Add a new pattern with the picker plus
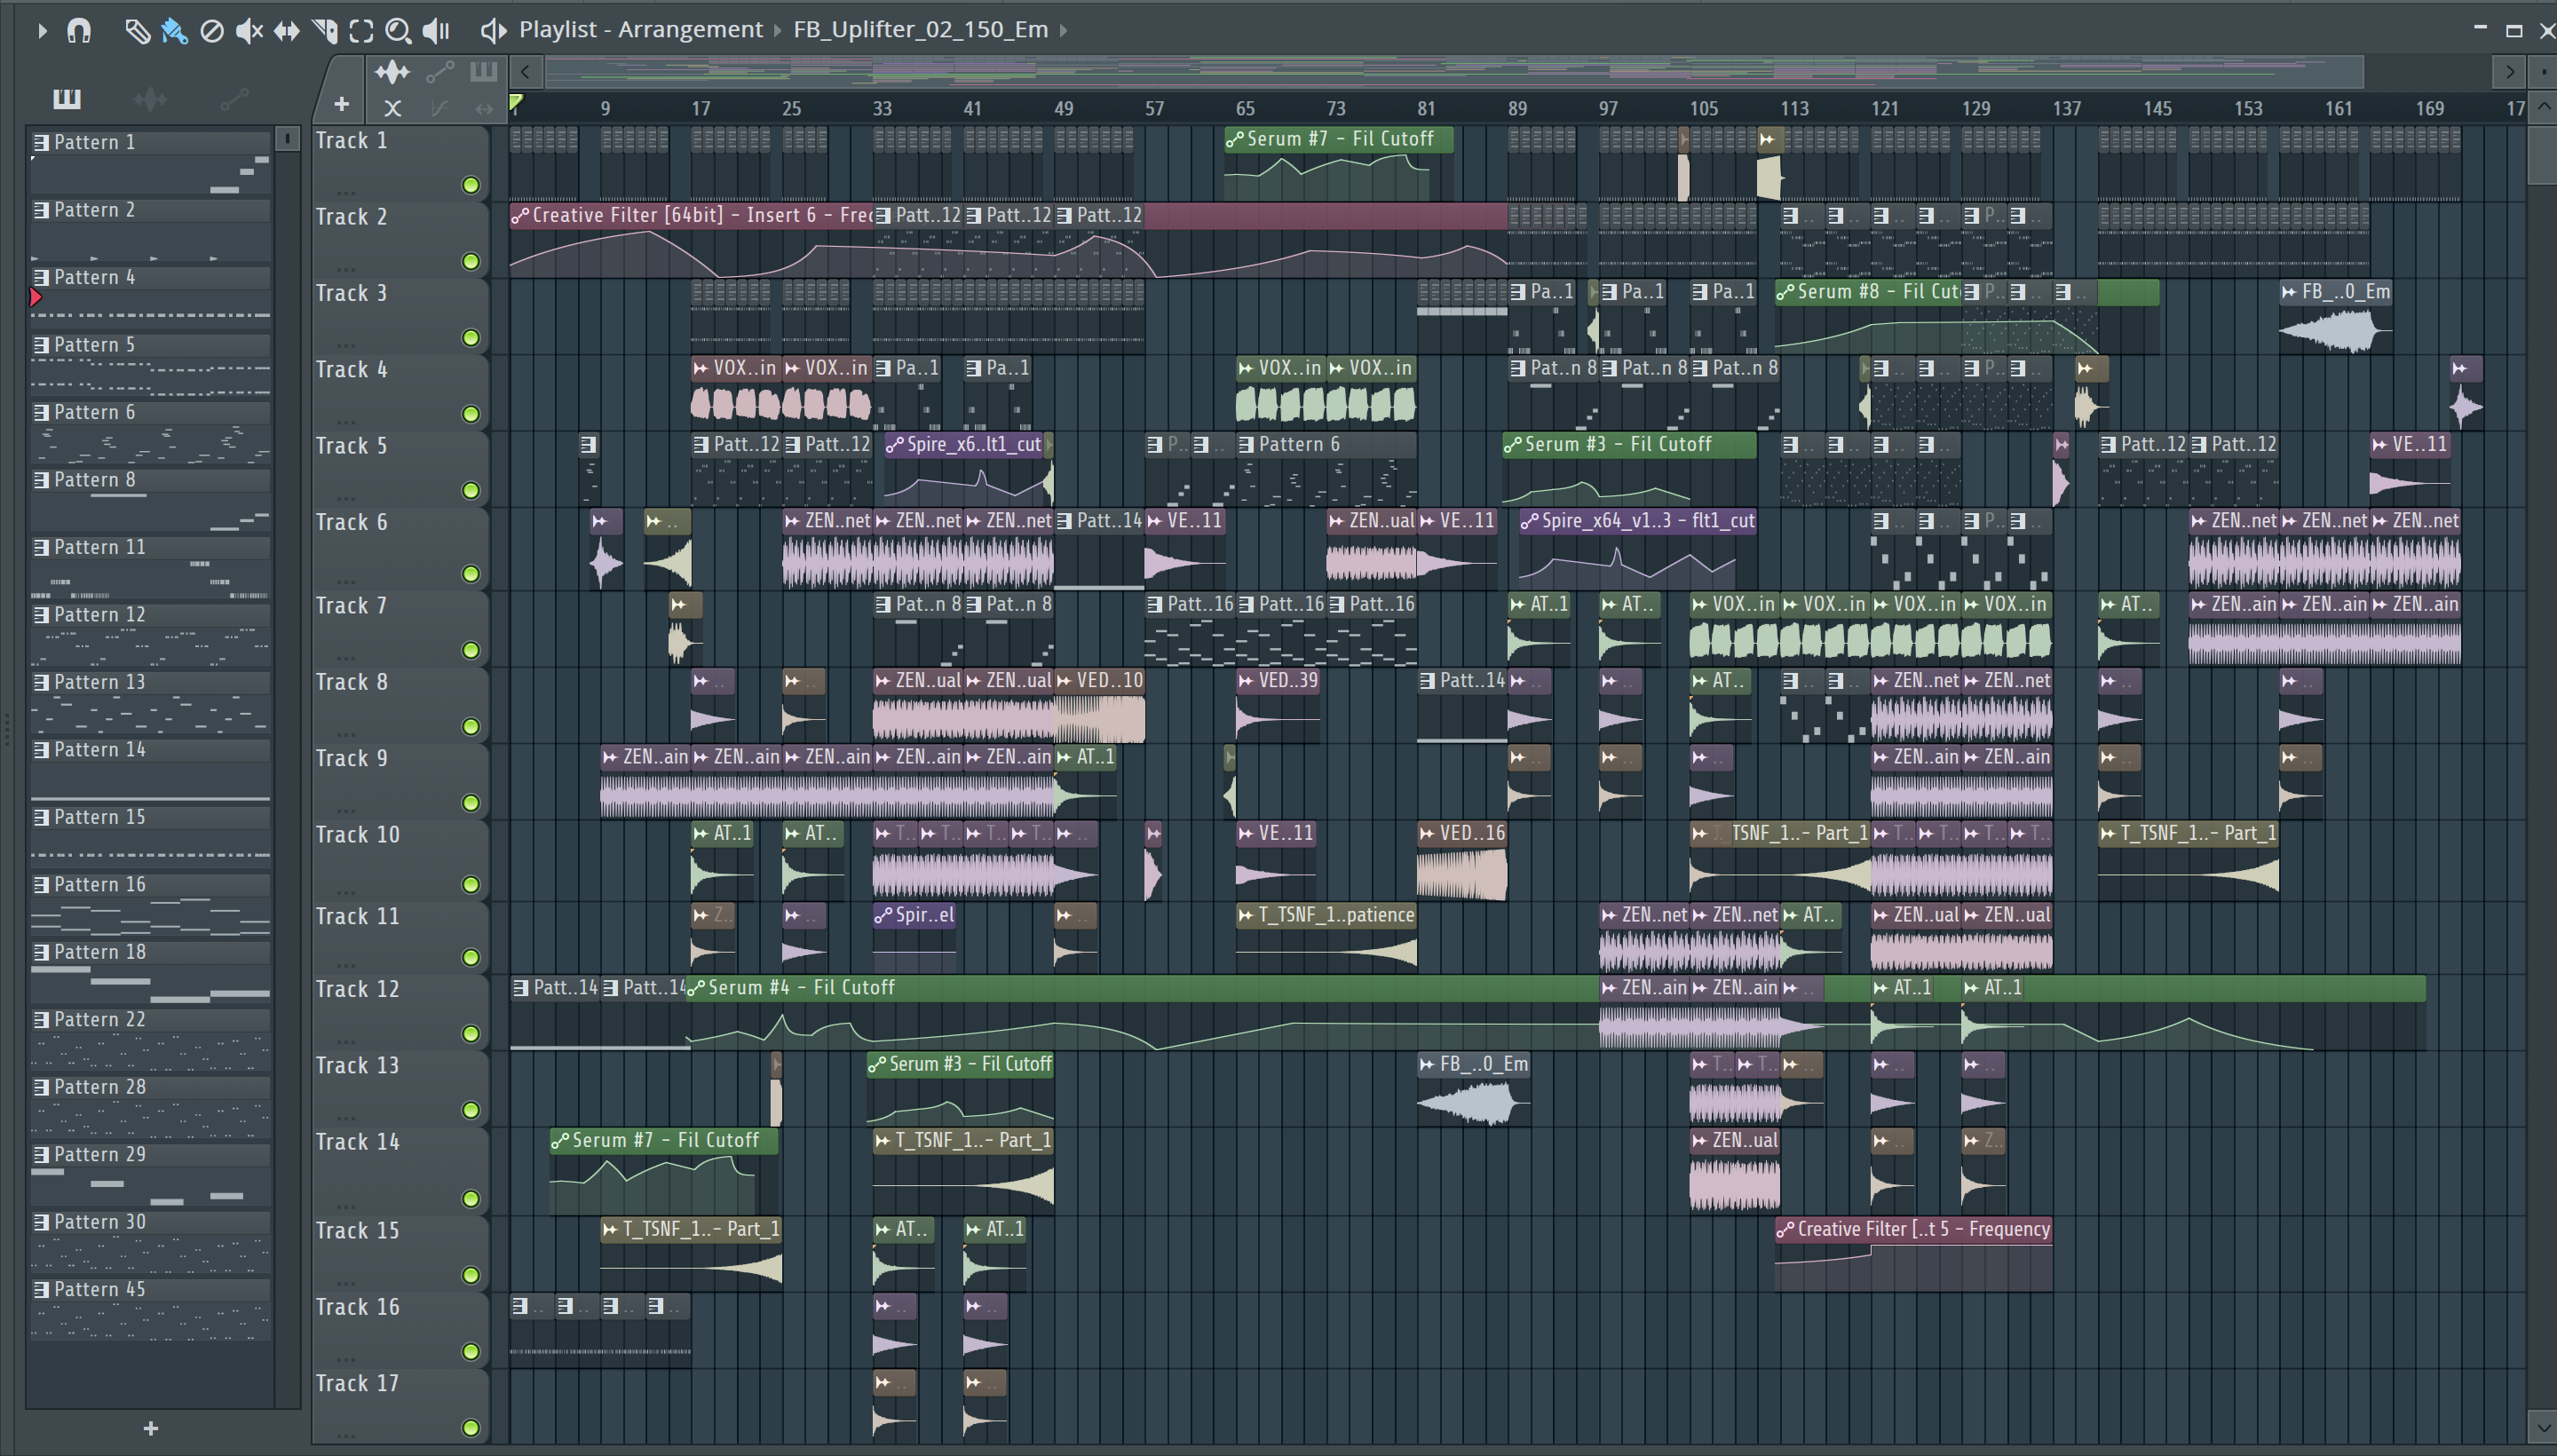Viewport: 2557px width, 1456px height. [x=151, y=1428]
